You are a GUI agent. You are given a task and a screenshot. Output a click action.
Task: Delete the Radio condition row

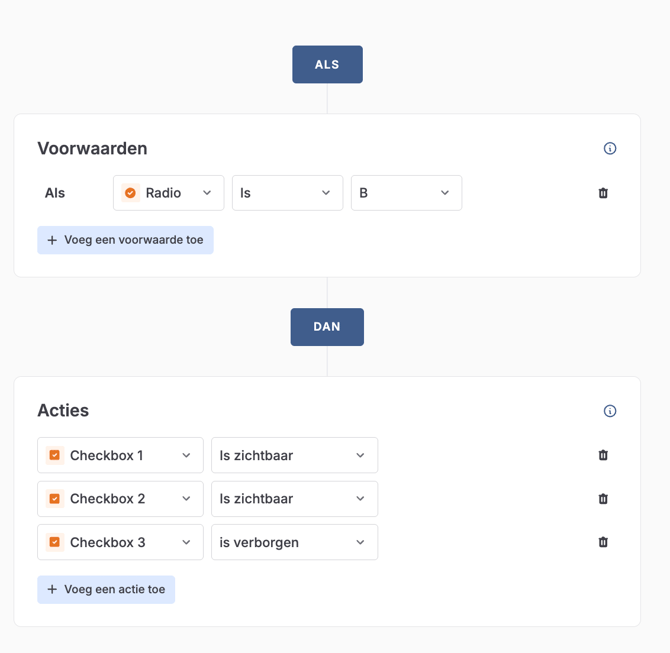point(603,193)
